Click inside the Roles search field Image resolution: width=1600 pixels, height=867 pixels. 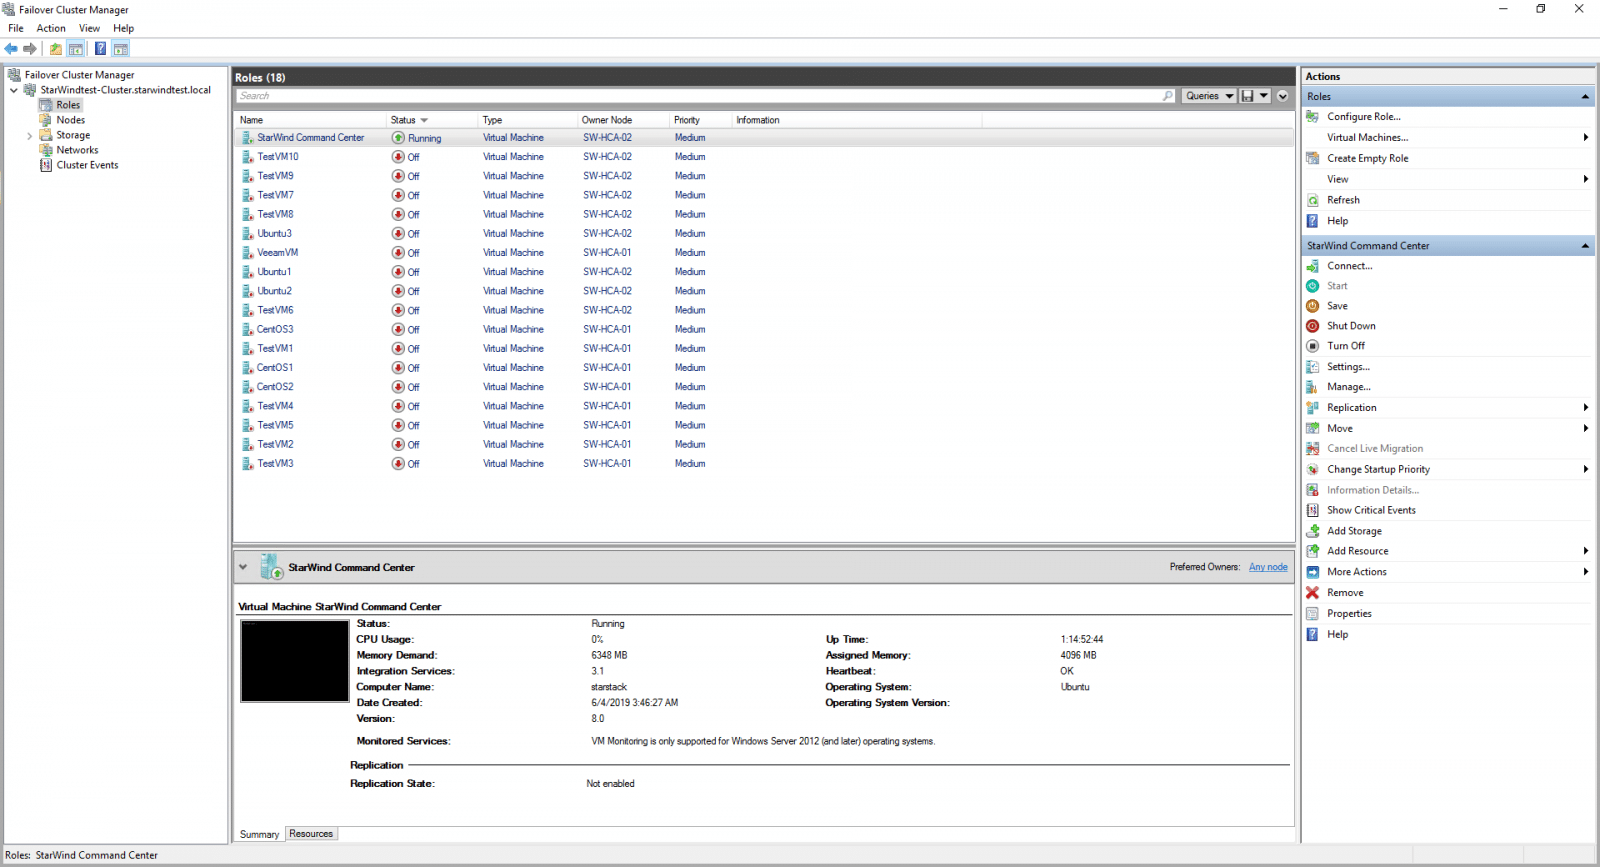[699, 96]
